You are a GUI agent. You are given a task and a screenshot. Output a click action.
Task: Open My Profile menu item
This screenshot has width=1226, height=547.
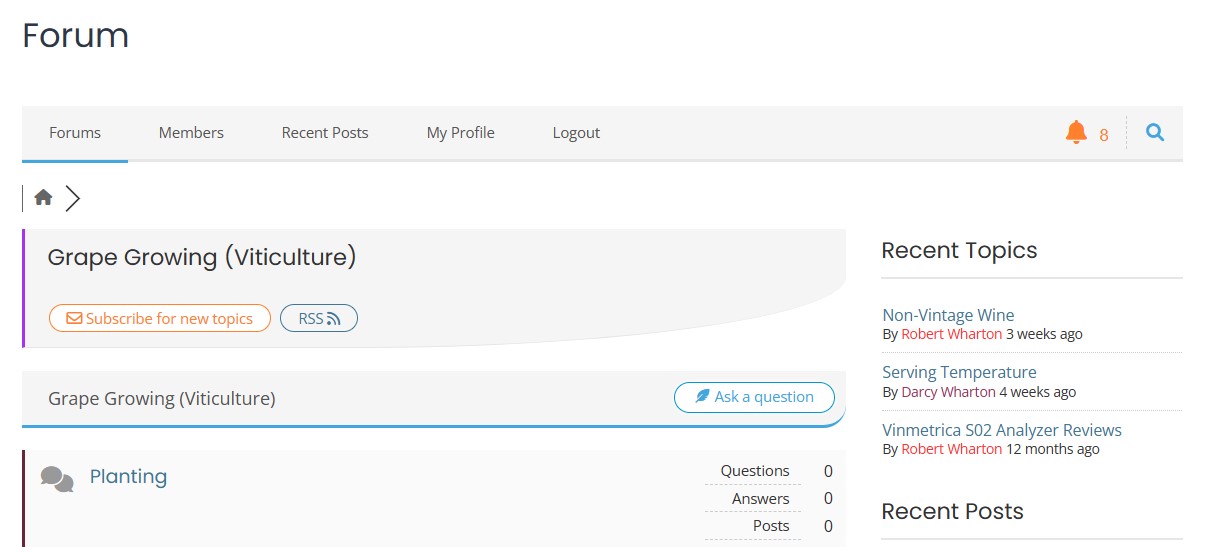[x=461, y=132]
